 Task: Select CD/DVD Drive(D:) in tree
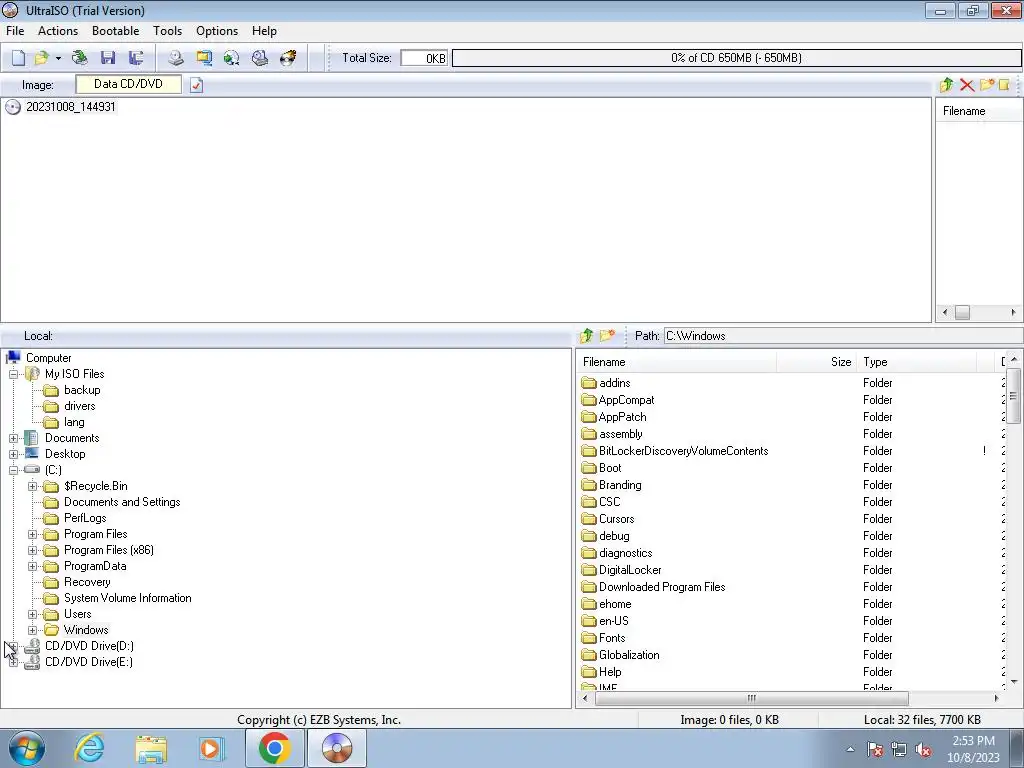89,646
